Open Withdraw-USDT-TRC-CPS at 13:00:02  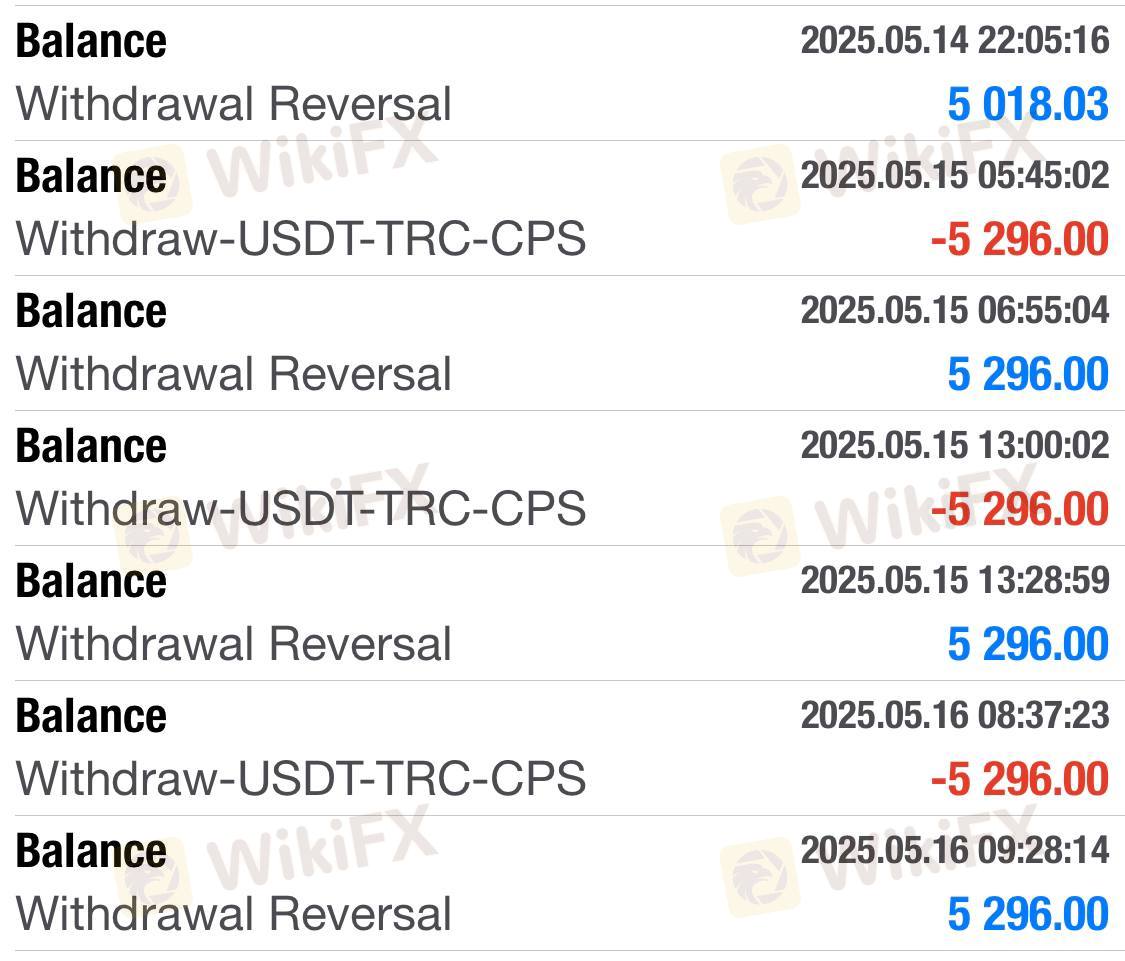point(562,478)
